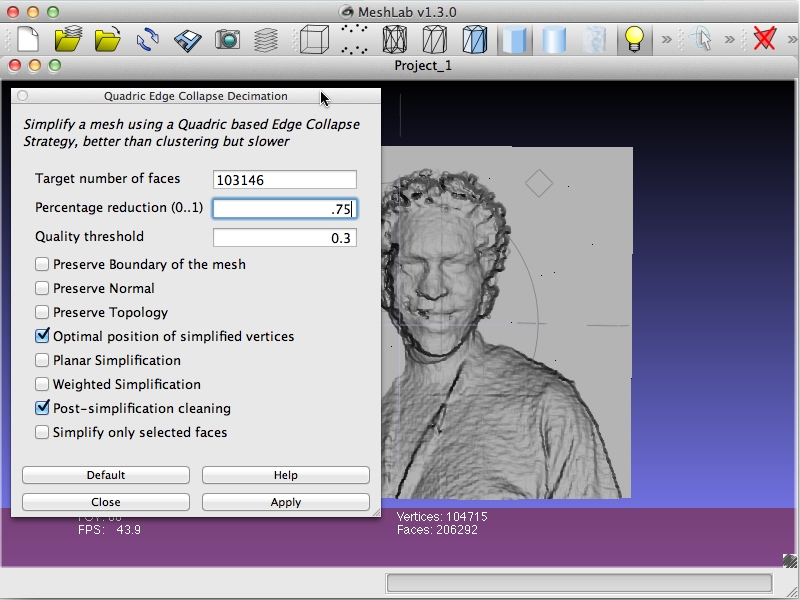Toggle the light bulb lighting icon
This screenshot has width=800, height=600.
point(634,39)
